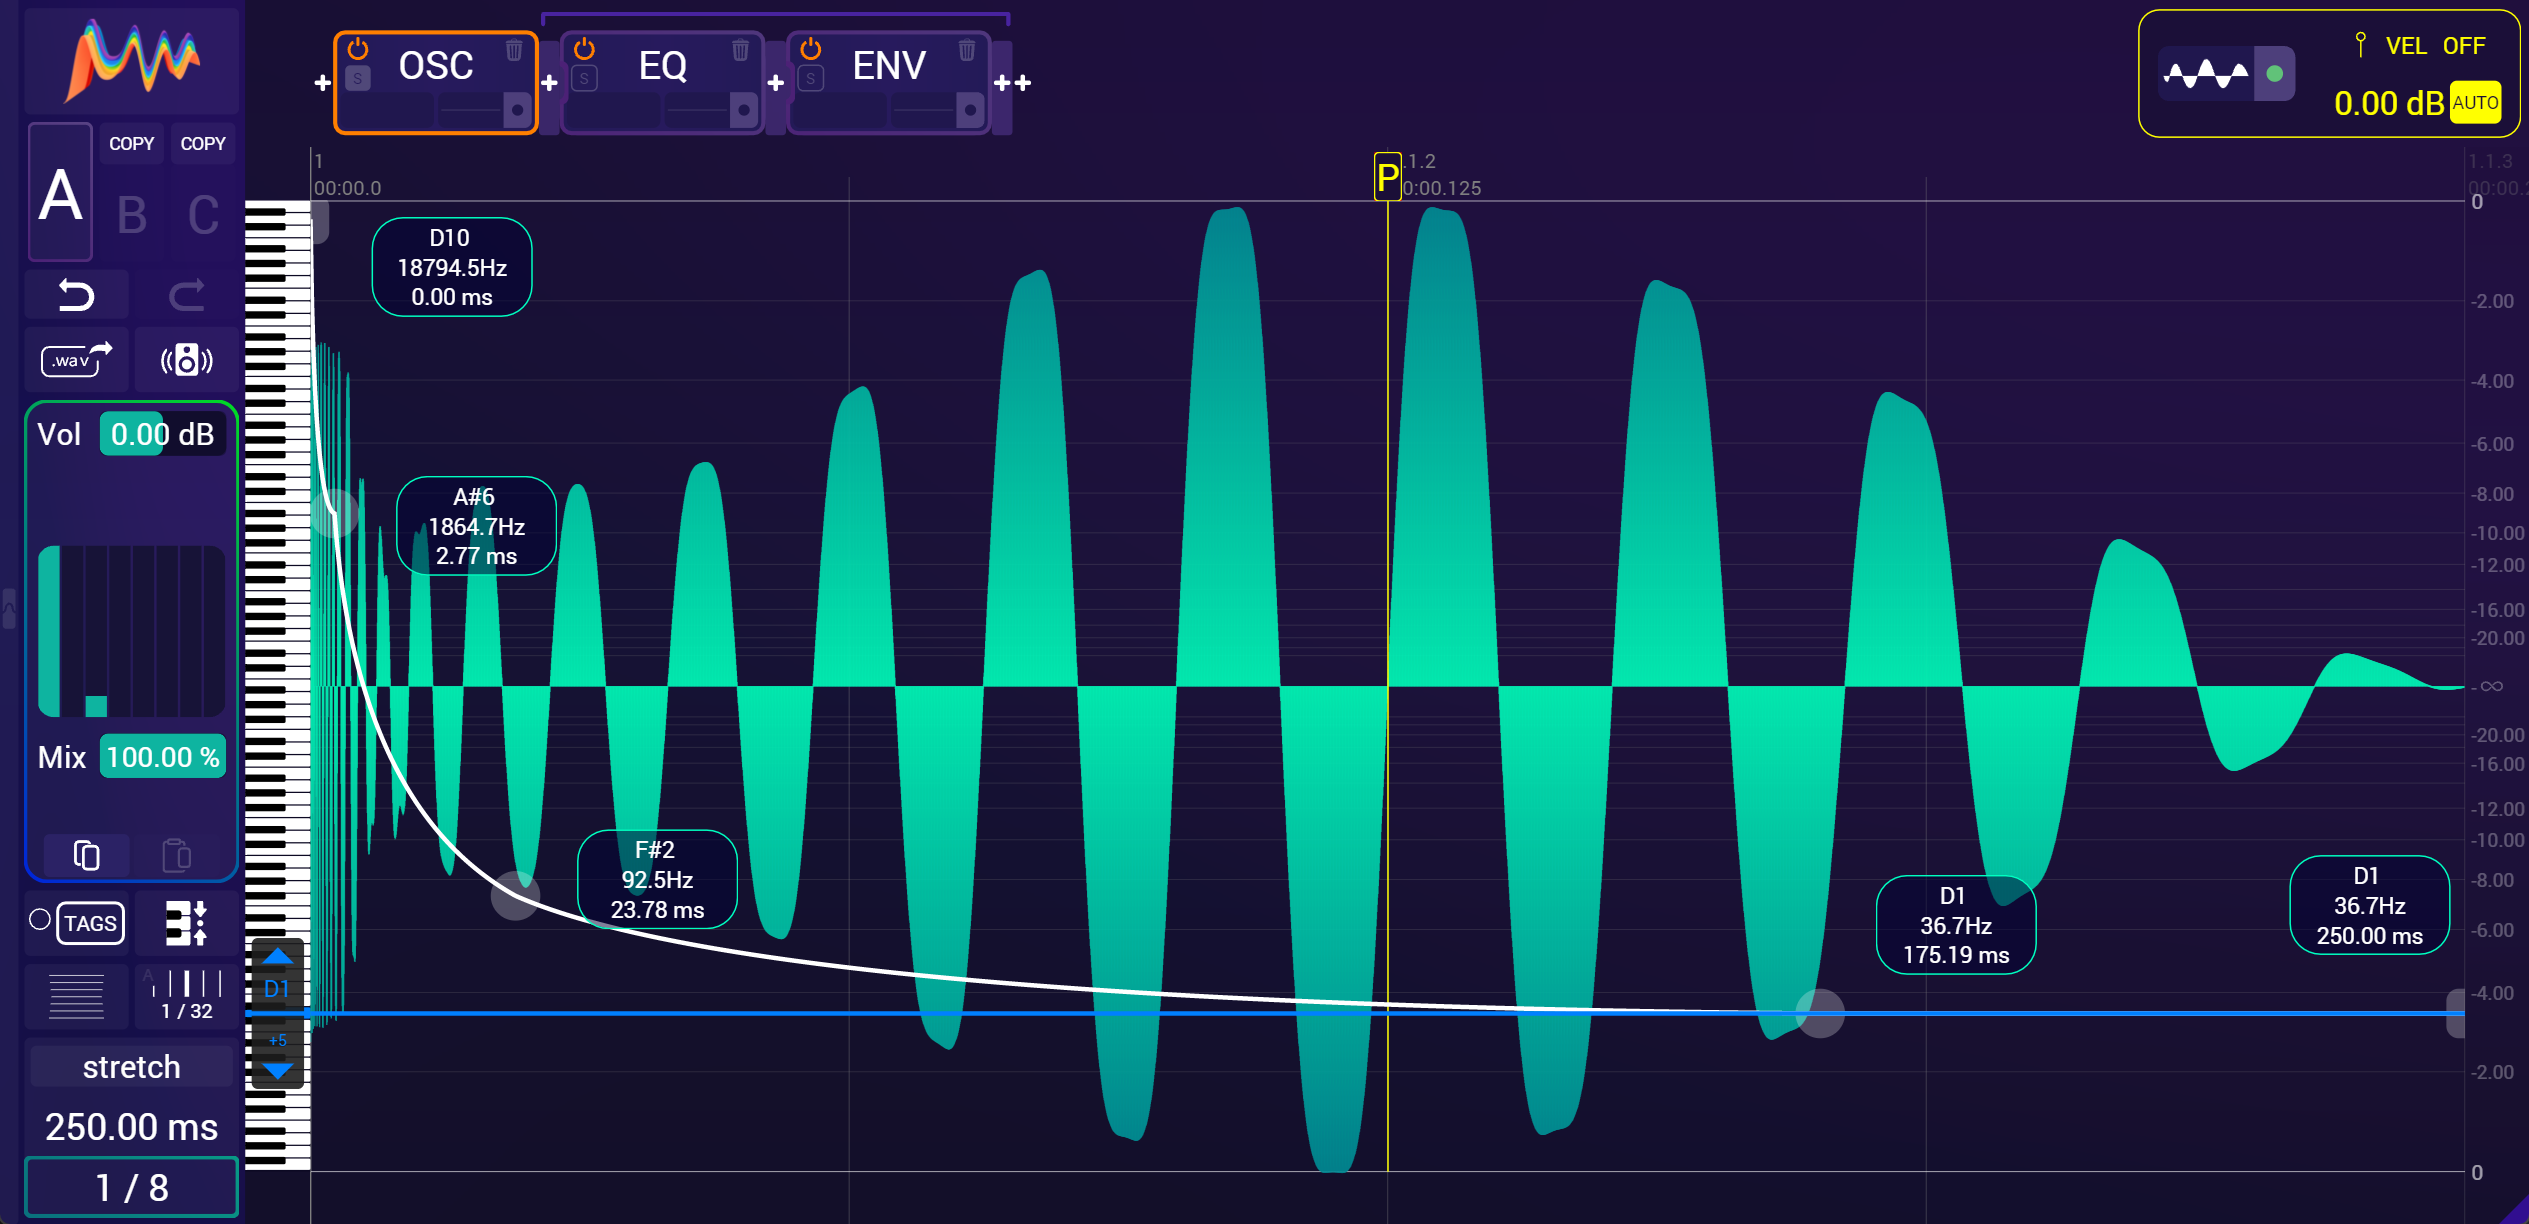Viewport: 2529px width, 1224px height.
Task: Click the dot button on the OSC module
Action: (x=517, y=109)
